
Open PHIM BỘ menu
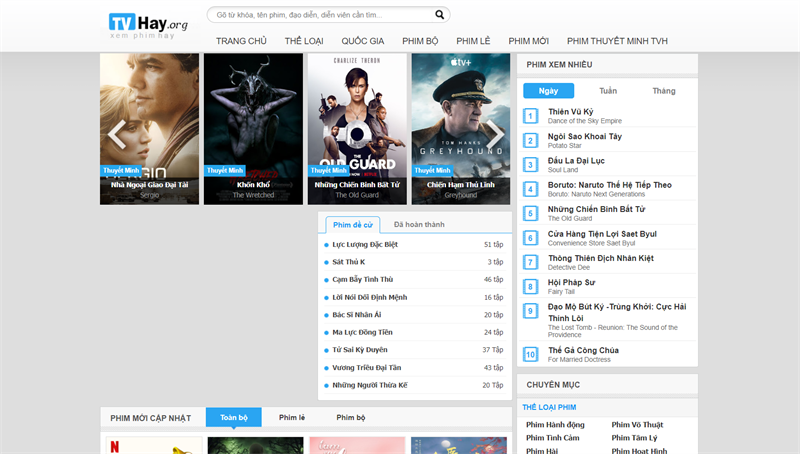pos(420,41)
